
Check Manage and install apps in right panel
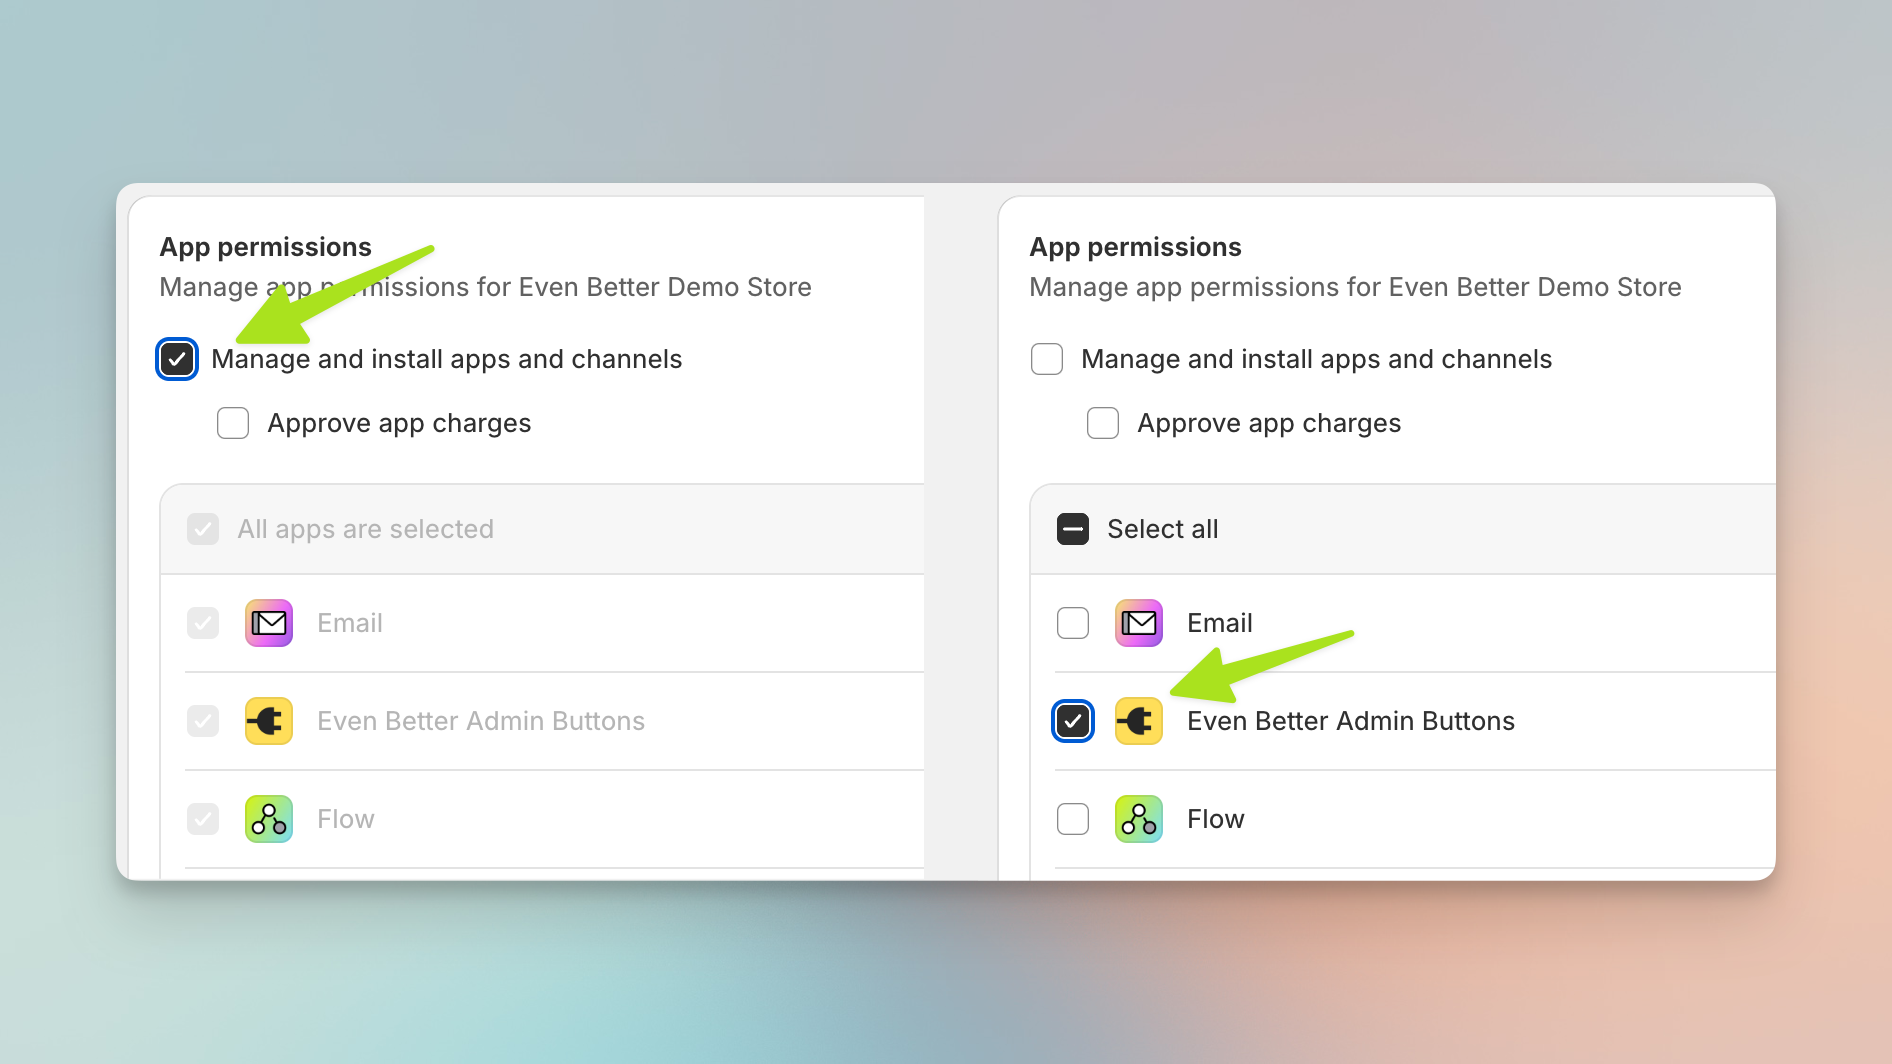tap(1047, 359)
